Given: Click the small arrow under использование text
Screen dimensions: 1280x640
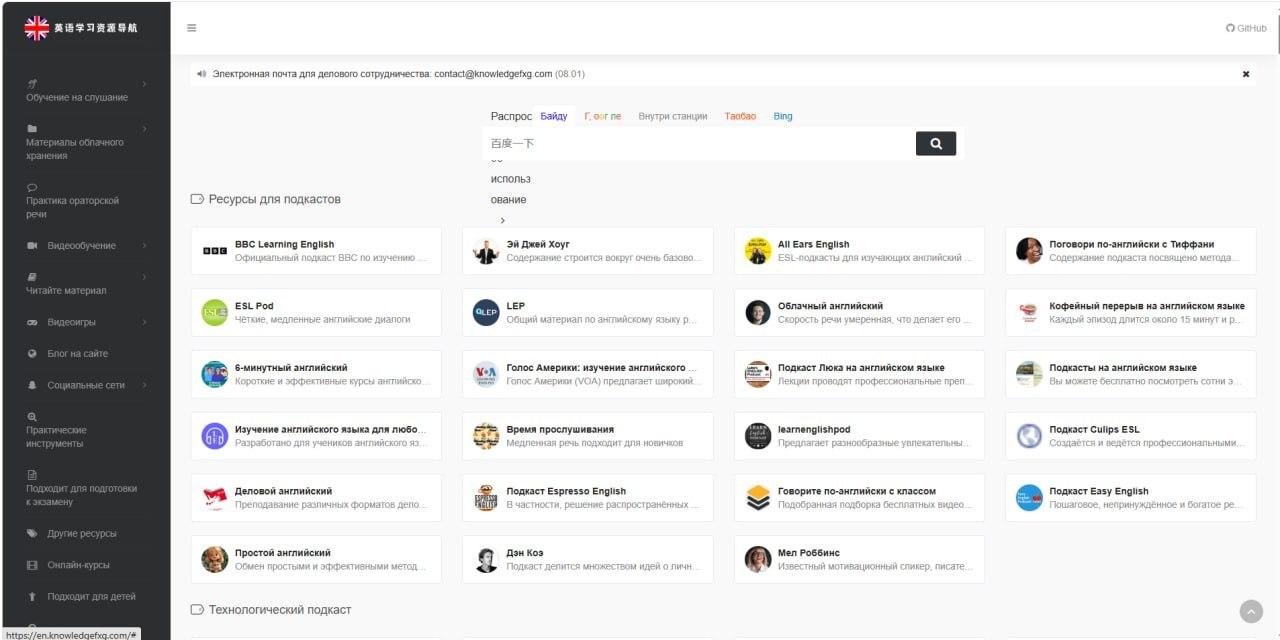Looking at the screenshot, I should pyautogui.click(x=503, y=220).
